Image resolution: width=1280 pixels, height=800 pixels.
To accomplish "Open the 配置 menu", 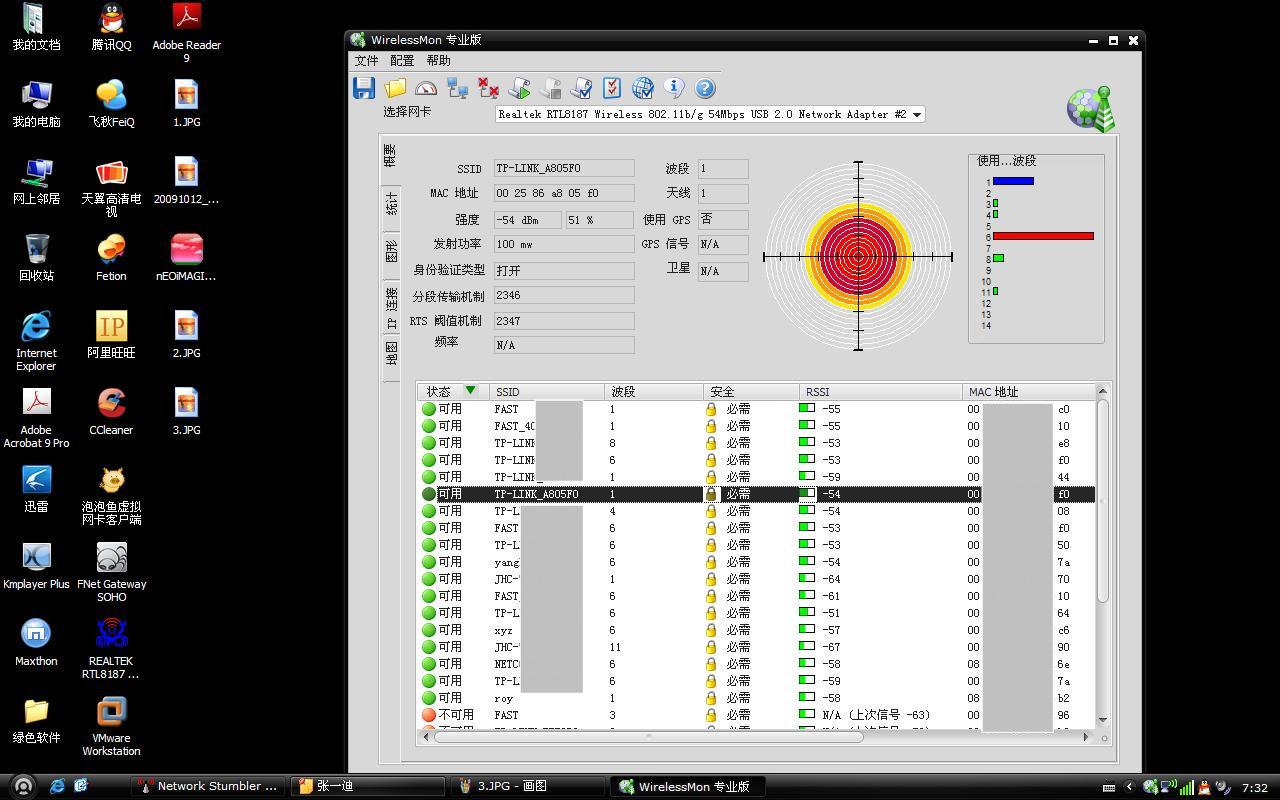I will pos(402,61).
